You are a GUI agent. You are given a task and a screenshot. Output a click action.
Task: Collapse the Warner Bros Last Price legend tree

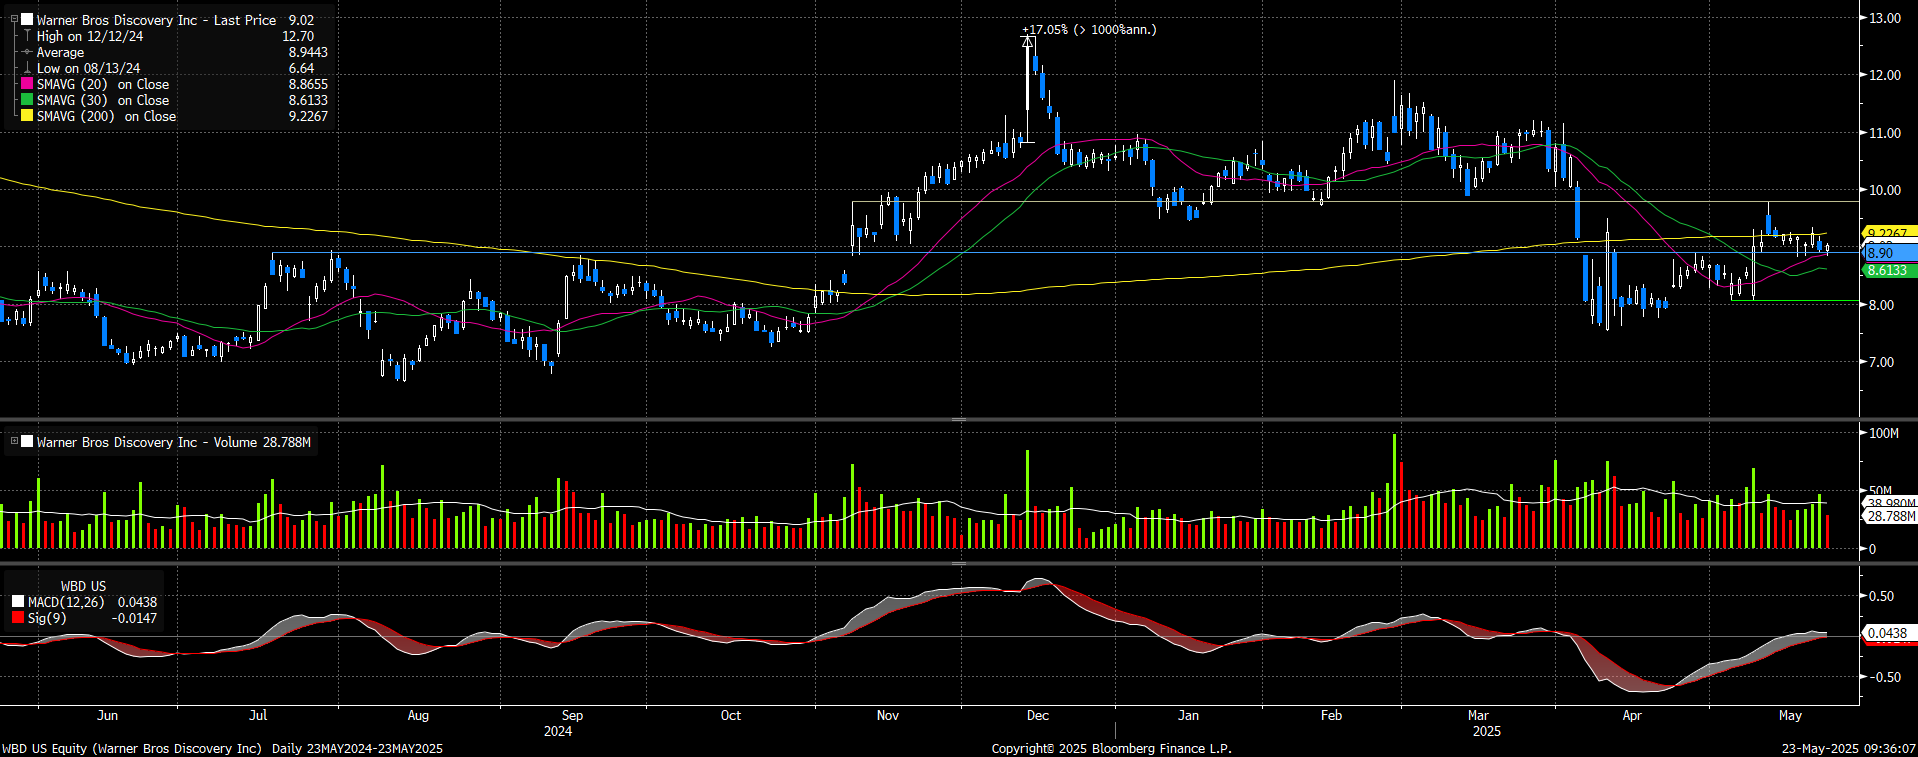pyautogui.click(x=14, y=19)
